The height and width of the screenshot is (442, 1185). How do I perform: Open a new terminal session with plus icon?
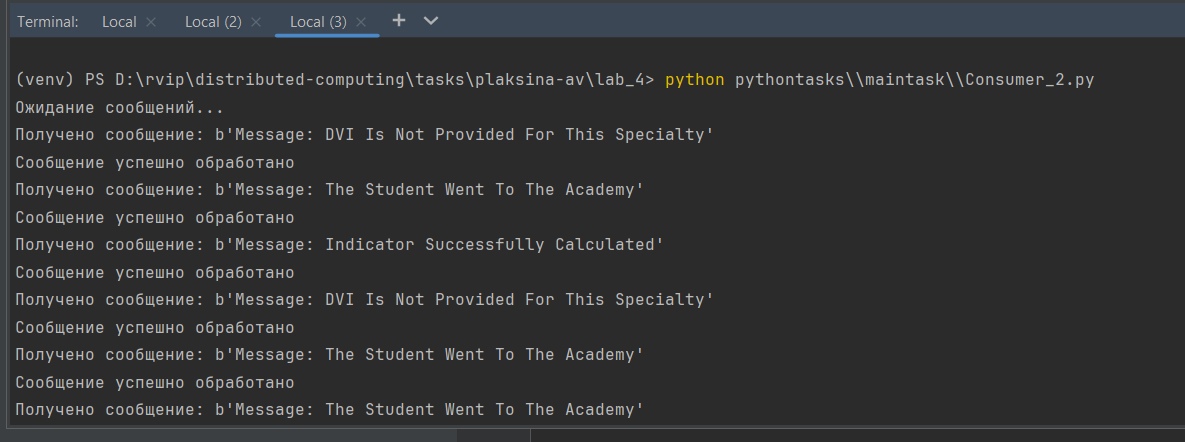coord(398,20)
